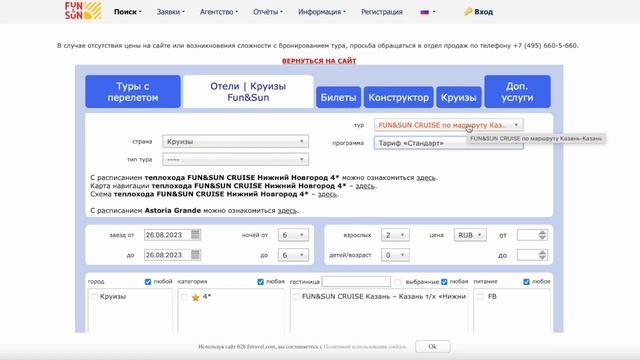Open navigation map здесь link
The image size is (640, 360).
point(365,186)
